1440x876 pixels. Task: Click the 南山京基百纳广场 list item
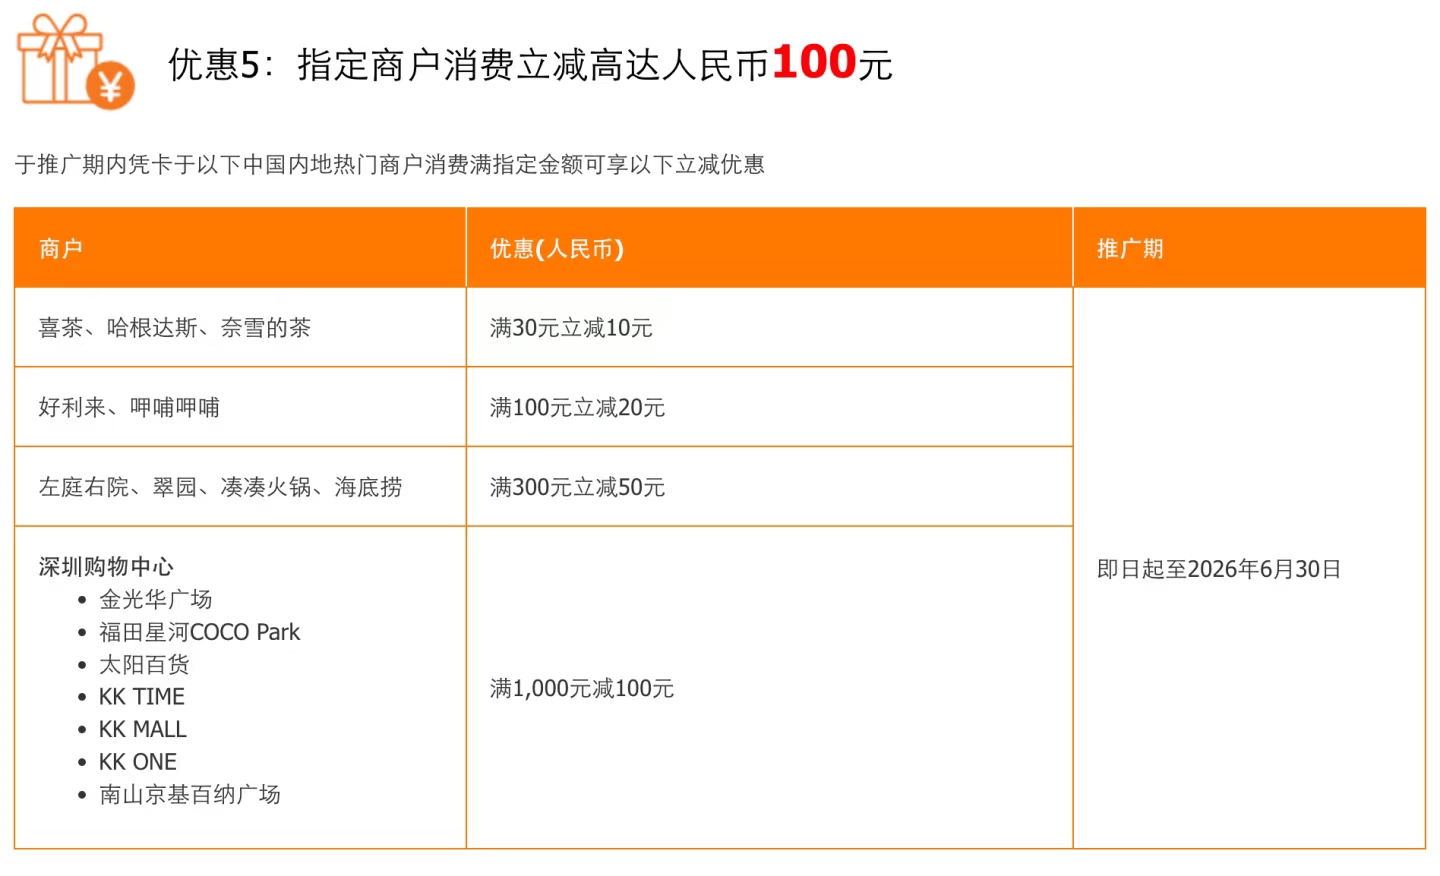[190, 795]
